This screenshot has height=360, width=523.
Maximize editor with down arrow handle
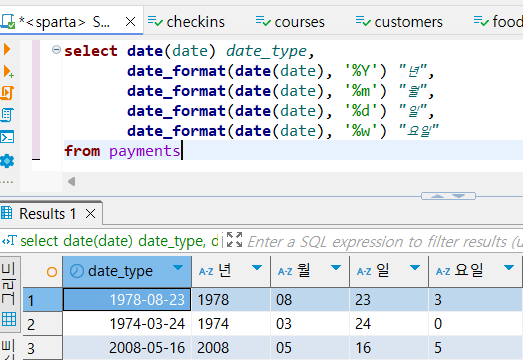point(459,196)
